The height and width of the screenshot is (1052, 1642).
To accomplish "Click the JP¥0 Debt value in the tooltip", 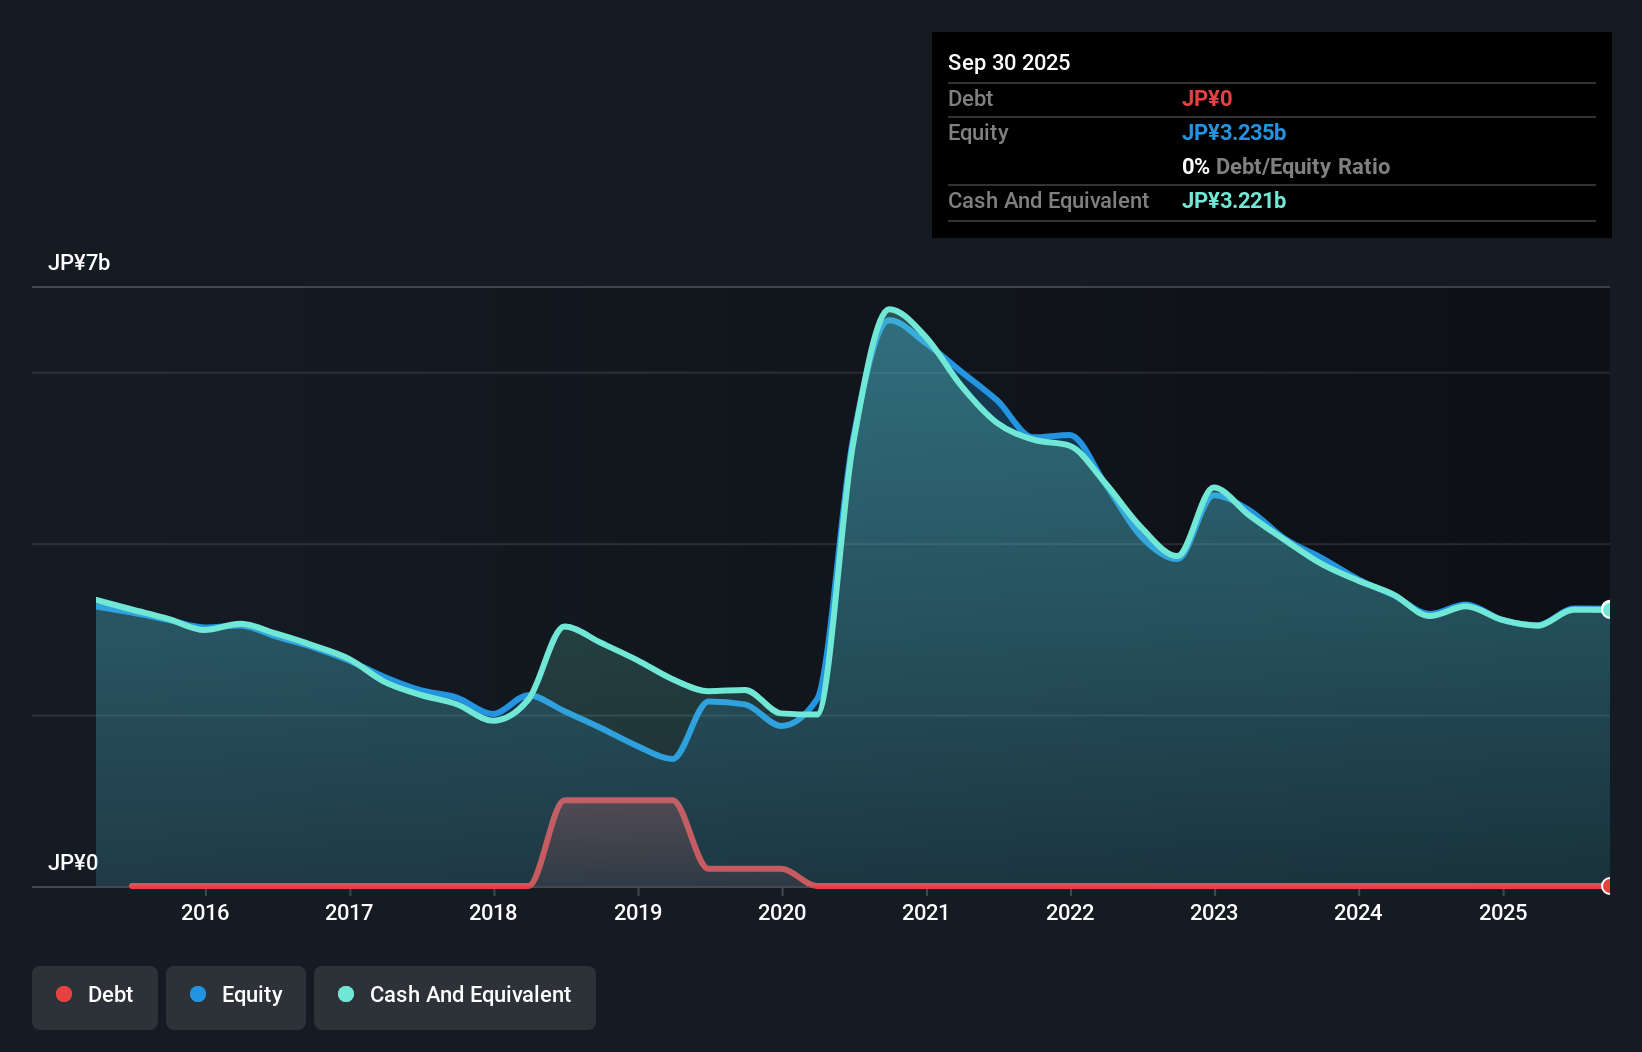I will coord(1208,98).
